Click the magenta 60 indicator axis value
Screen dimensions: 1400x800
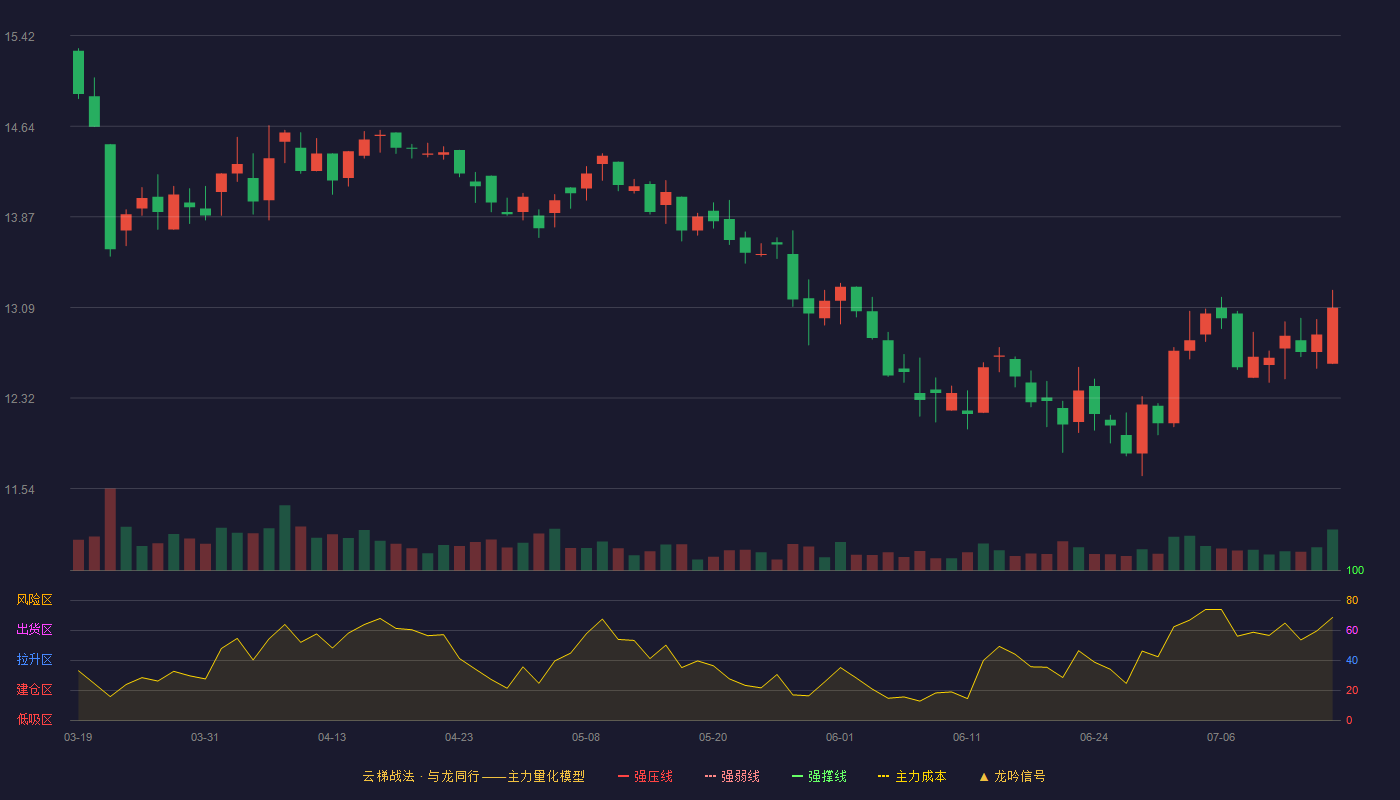click(x=1352, y=630)
